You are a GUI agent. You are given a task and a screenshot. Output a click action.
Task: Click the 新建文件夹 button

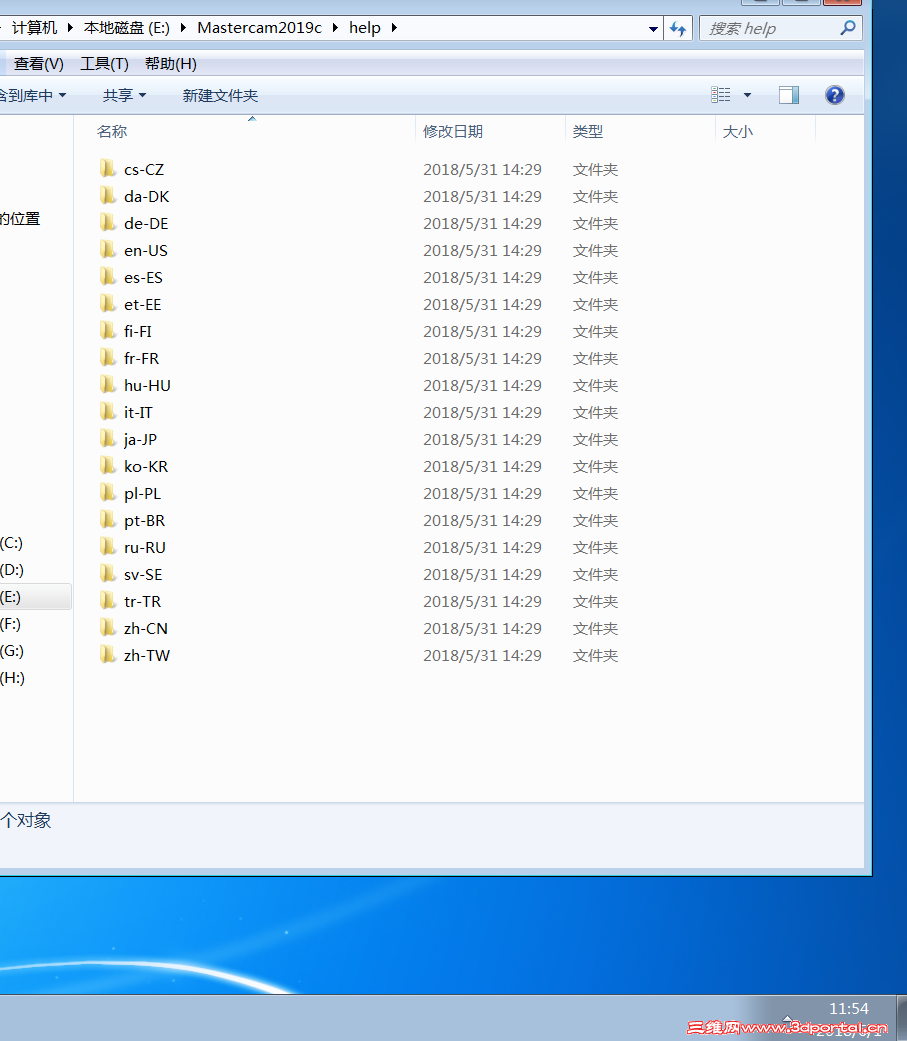tap(220, 96)
